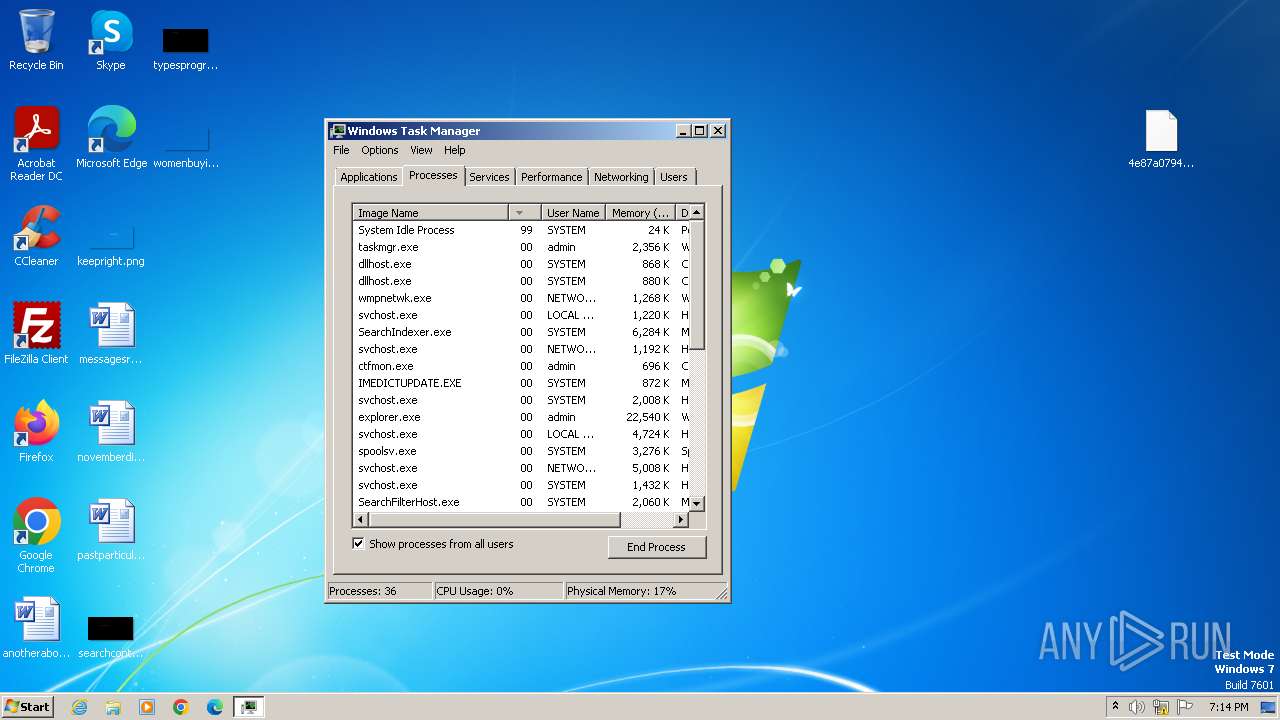Select the pastparticul... Word document
The height and width of the screenshot is (720, 1280).
[110, 529]
